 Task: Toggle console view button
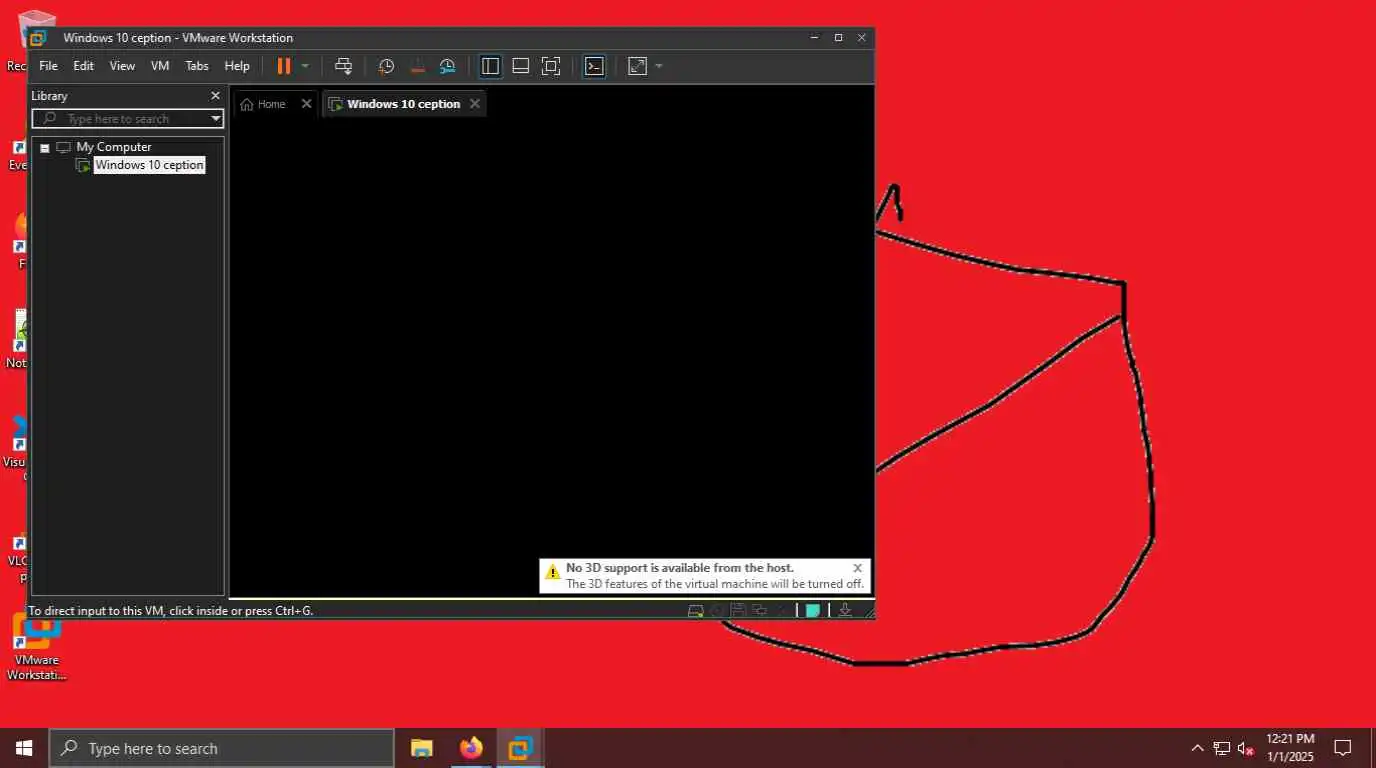click(594, 66)
